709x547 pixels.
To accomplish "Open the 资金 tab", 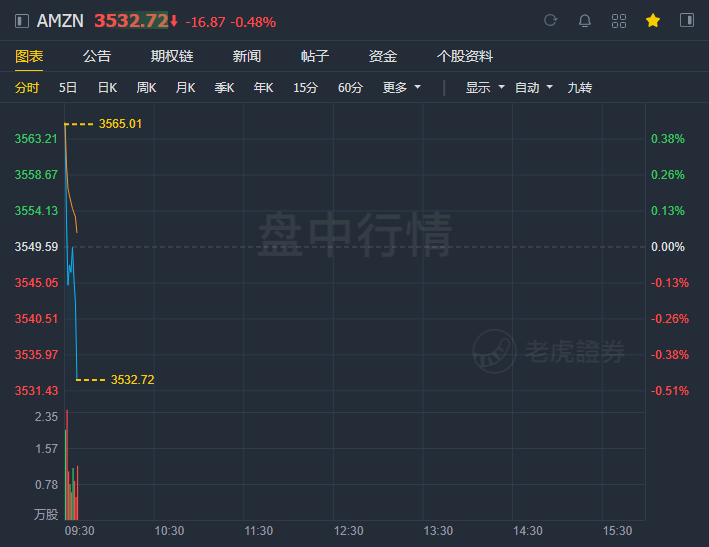I will 383,56.
